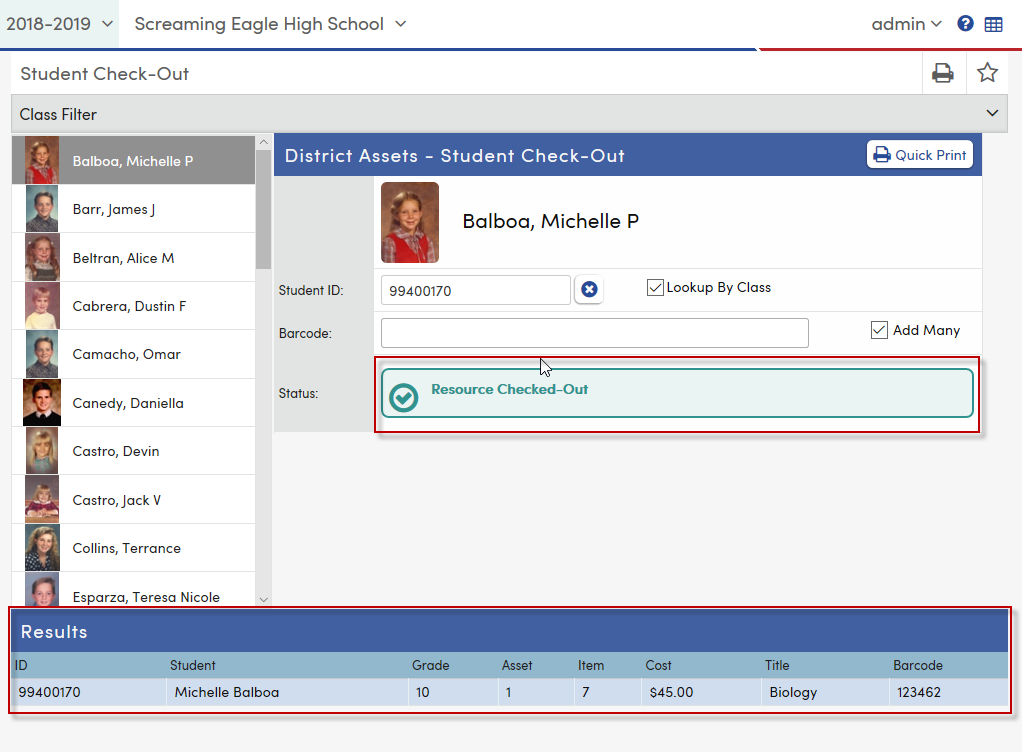Expand the Class Filter section
This screenshot has width=1022, height=752.
tap(990, 114)
